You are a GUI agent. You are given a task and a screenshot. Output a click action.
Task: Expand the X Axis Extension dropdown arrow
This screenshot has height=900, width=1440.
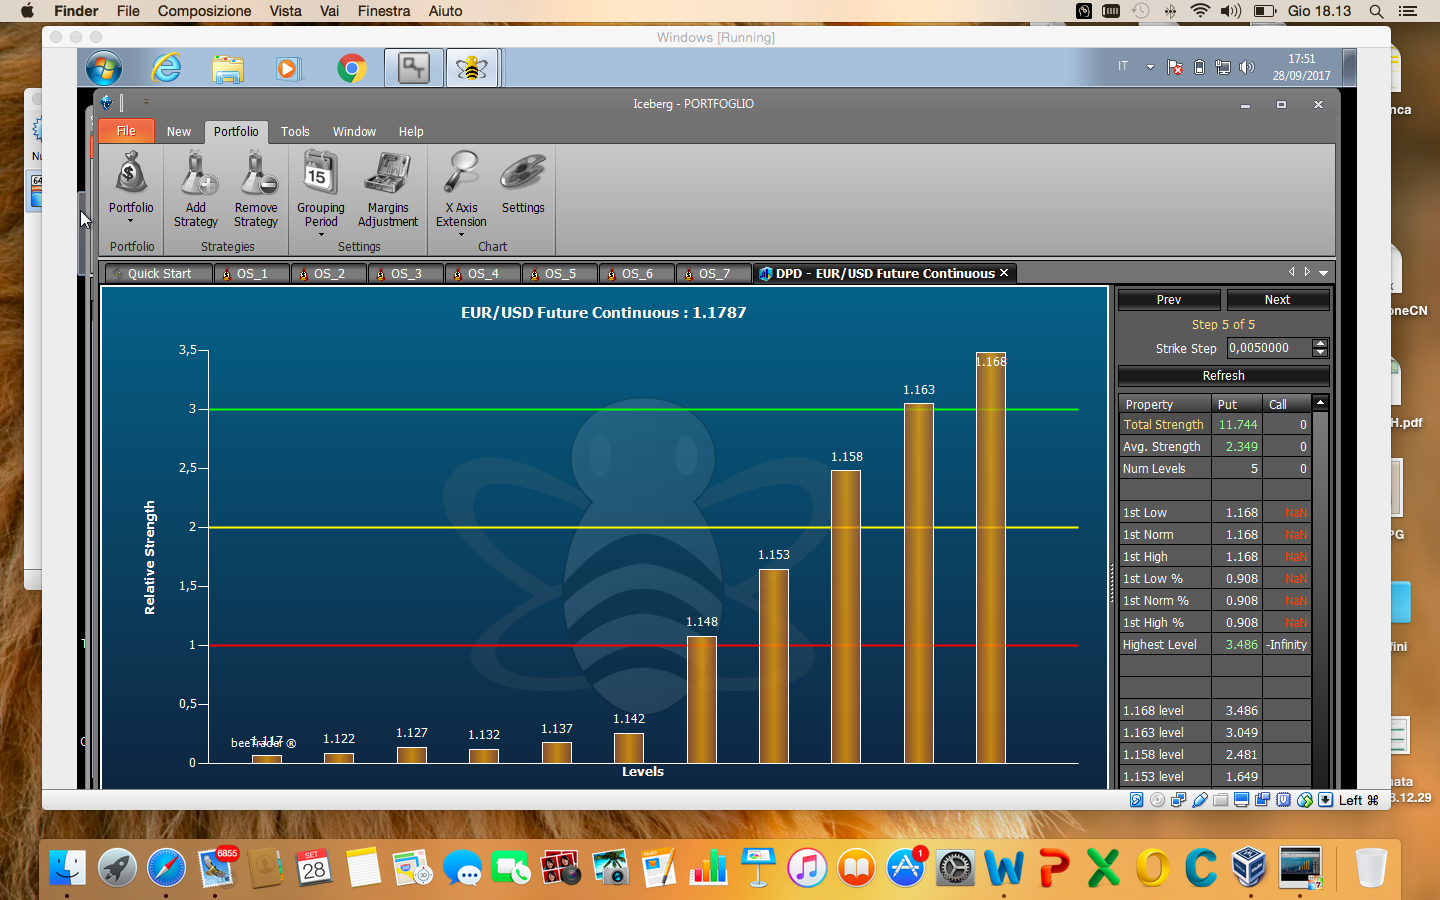[x=461, y=235]
